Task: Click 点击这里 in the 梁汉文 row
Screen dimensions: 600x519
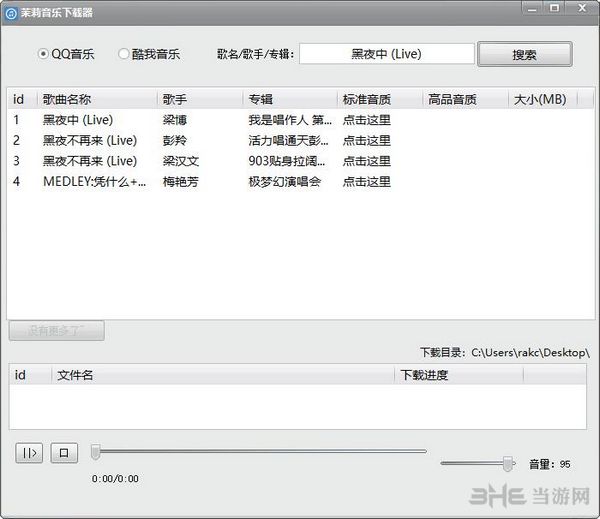Action: point(367,161)
